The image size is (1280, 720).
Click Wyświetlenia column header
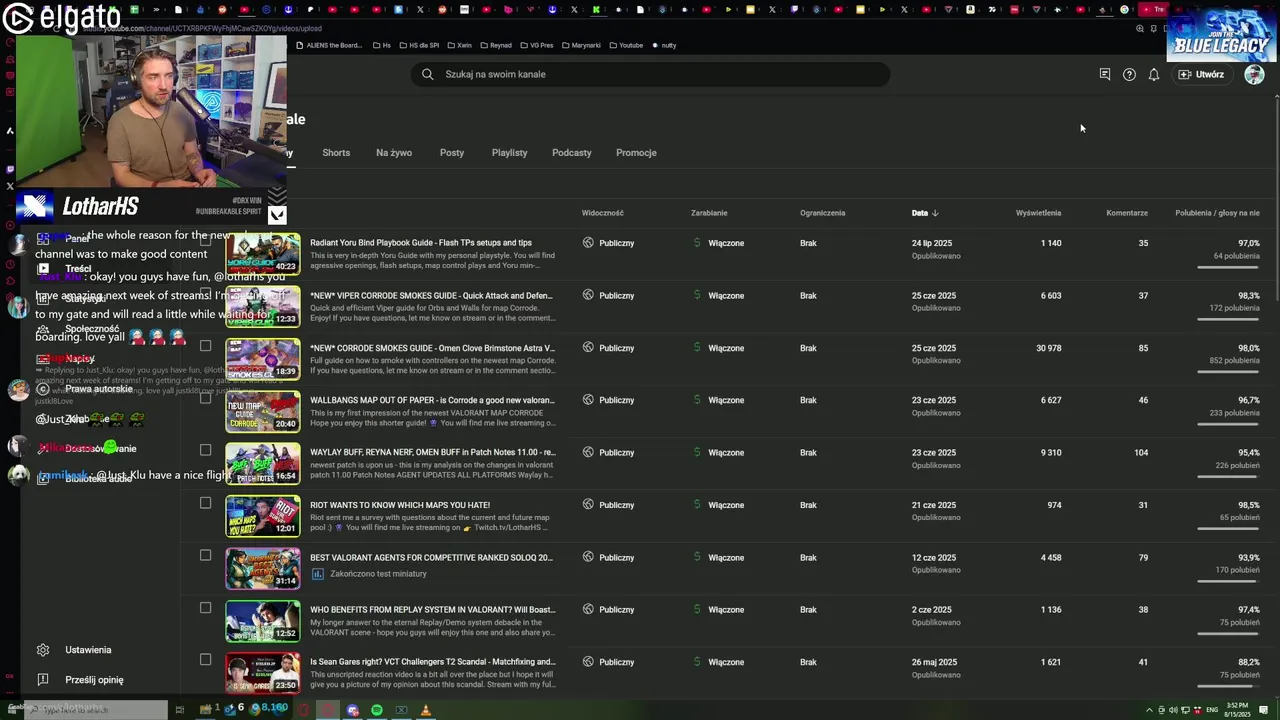click(x=1038, y=213)
